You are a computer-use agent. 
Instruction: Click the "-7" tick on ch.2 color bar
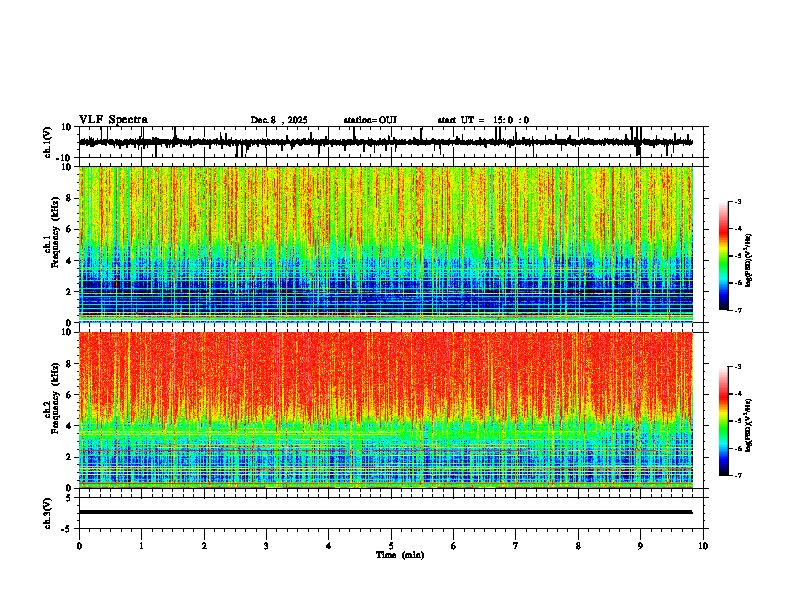pyautogui.click(x=738, y=475)
